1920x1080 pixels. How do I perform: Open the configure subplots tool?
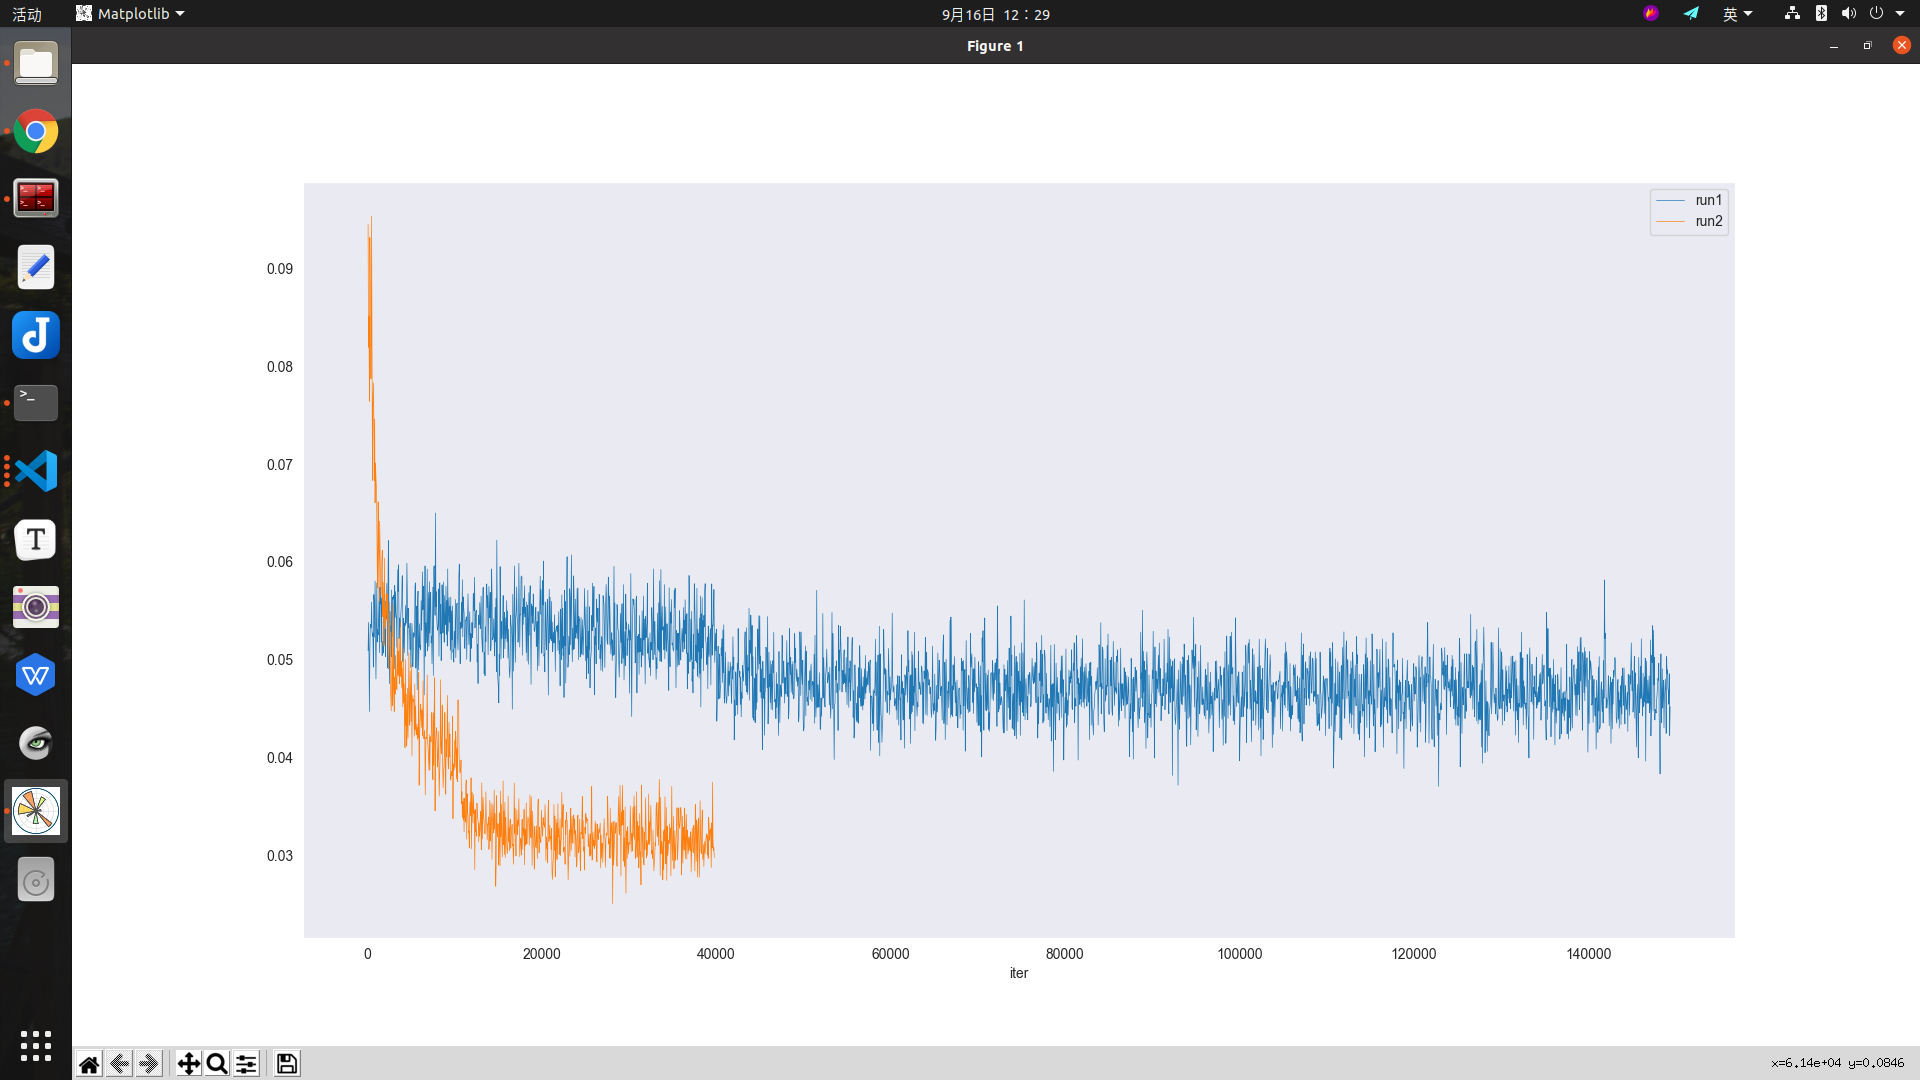pos(245,1063)
